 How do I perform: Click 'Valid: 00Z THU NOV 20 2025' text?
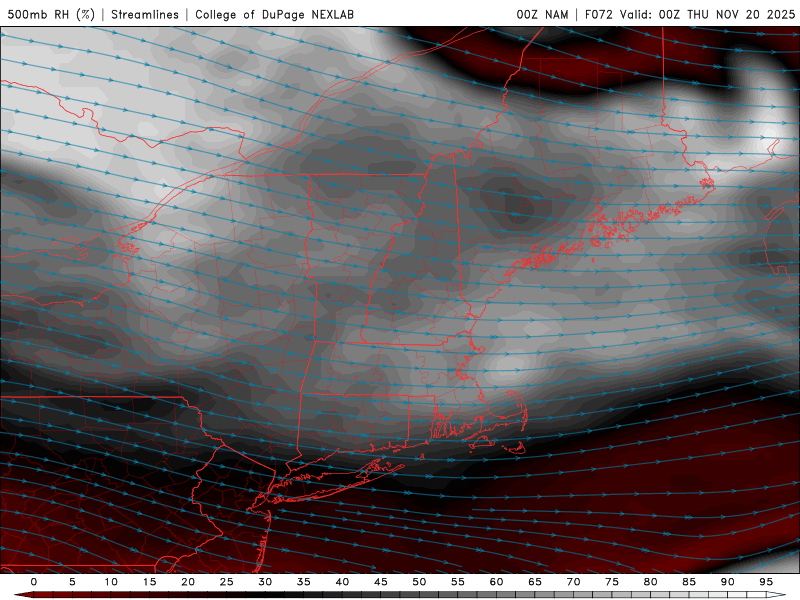[707, 14]
